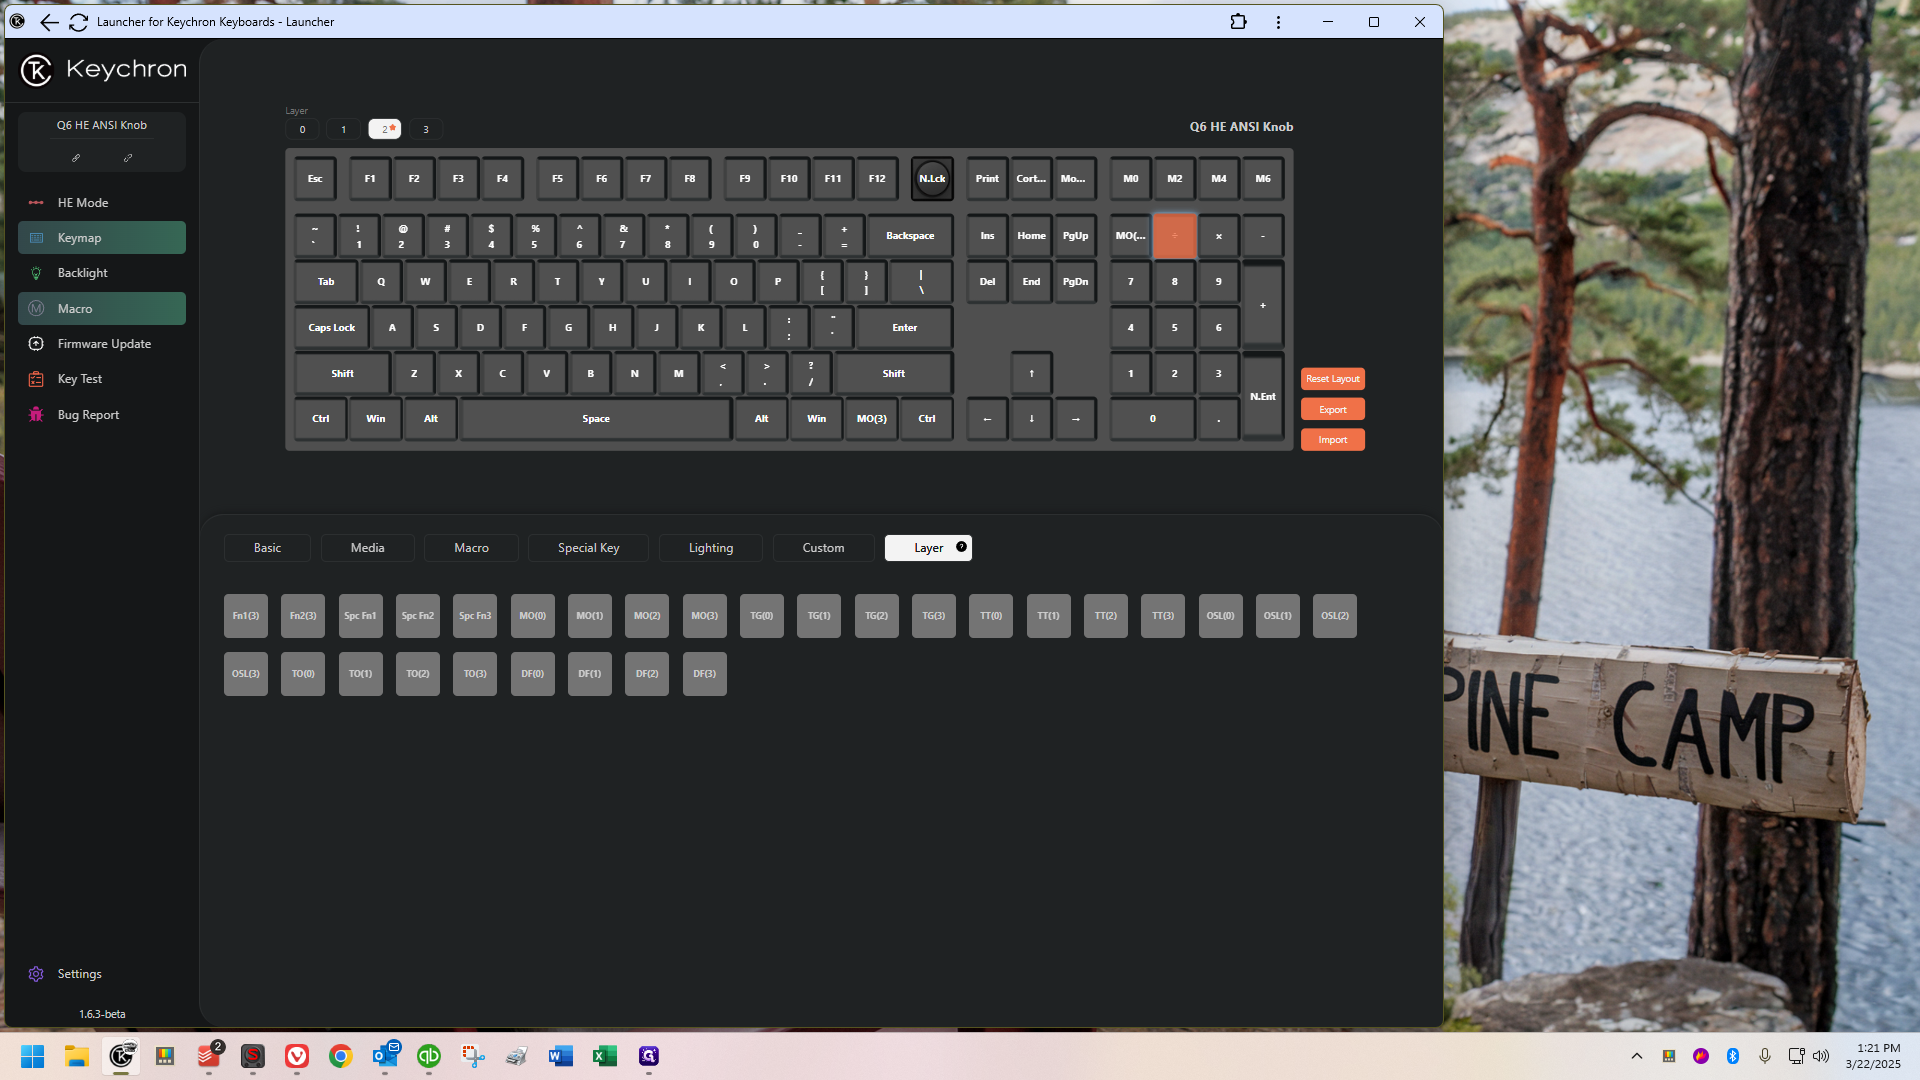This screenshot has height=1080, width=1920.
Task: Open the Basic keycode tab
Action: [x=267, y=548]
